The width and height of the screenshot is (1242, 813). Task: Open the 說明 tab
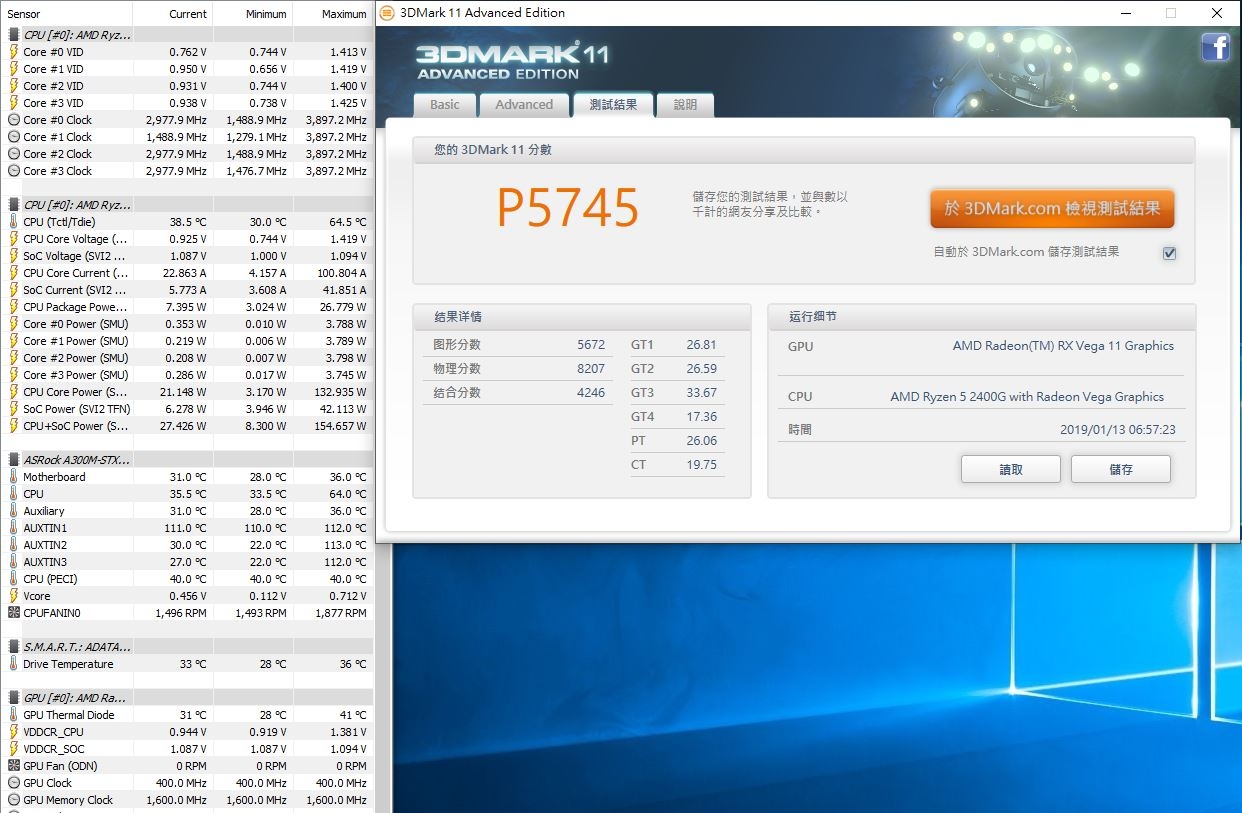tap(685, 105)
